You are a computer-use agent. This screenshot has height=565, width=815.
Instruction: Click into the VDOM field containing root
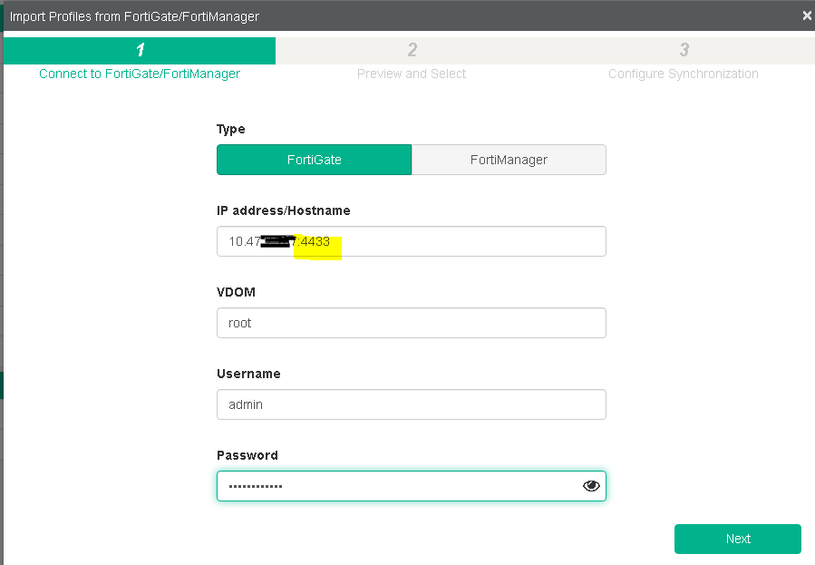411,323
